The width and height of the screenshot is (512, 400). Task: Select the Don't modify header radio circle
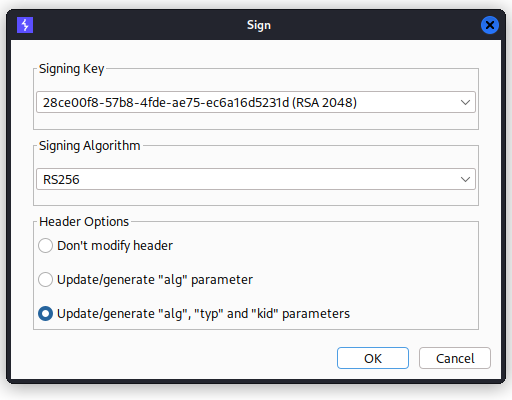tap(45, 246)
